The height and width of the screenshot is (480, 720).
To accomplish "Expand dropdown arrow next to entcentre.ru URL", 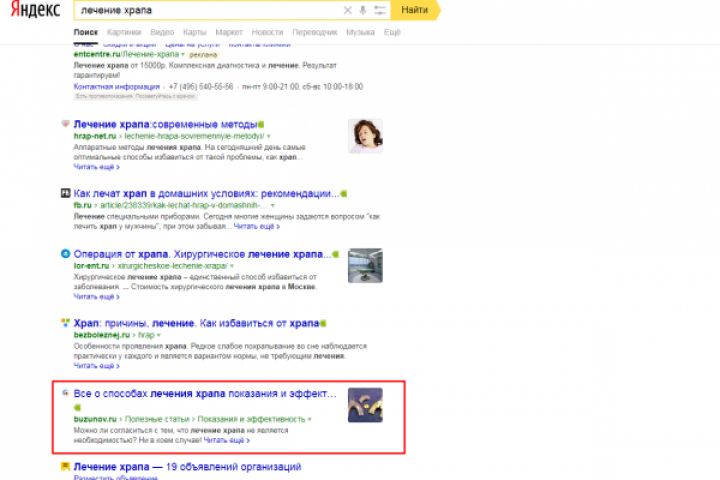I will (183, 55).
